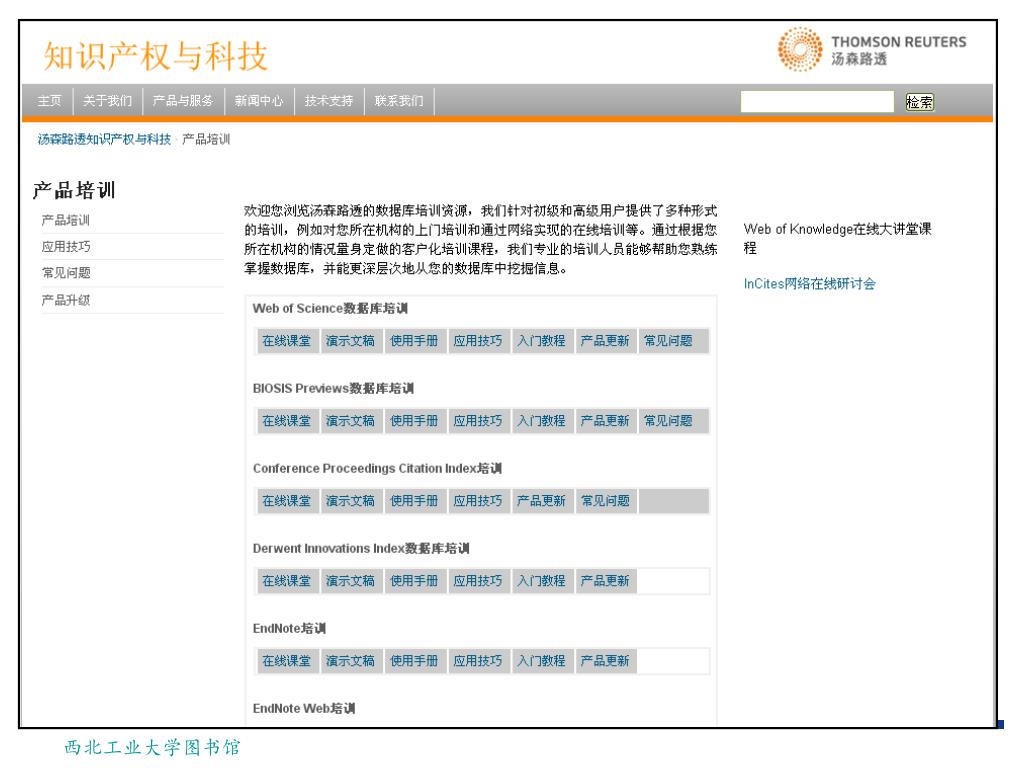Open 入门教程 under Web of Science
Screen dimensions: 1024x768
coord(541,341)
